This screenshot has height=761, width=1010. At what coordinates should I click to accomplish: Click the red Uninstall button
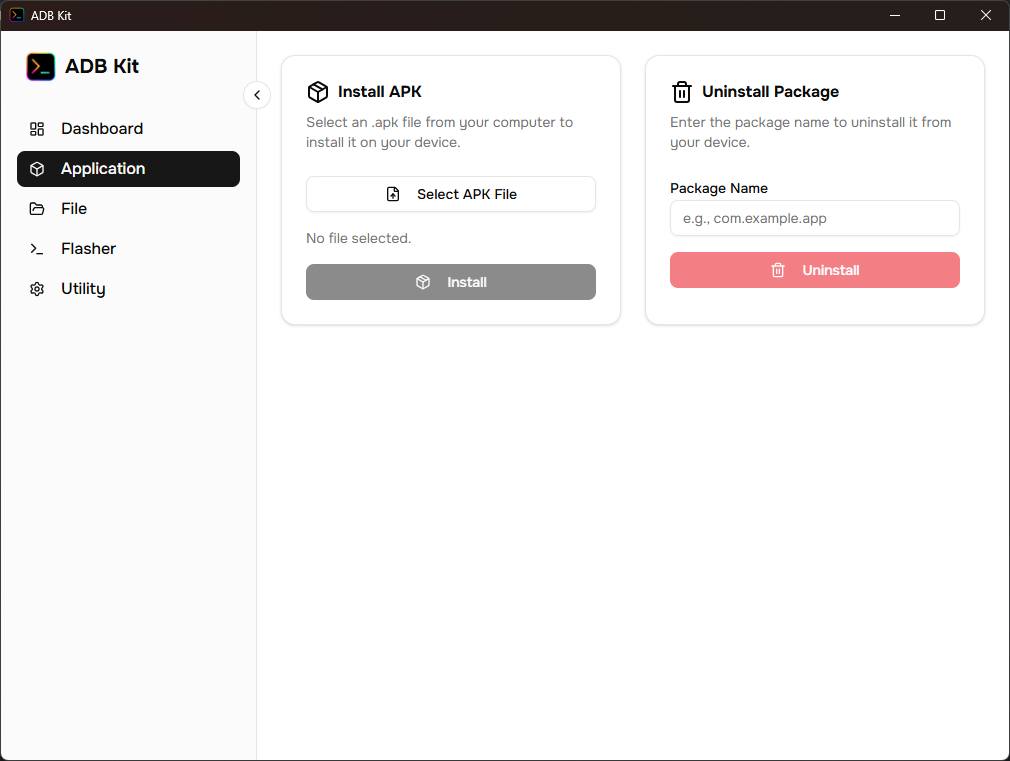coord(815,270)
